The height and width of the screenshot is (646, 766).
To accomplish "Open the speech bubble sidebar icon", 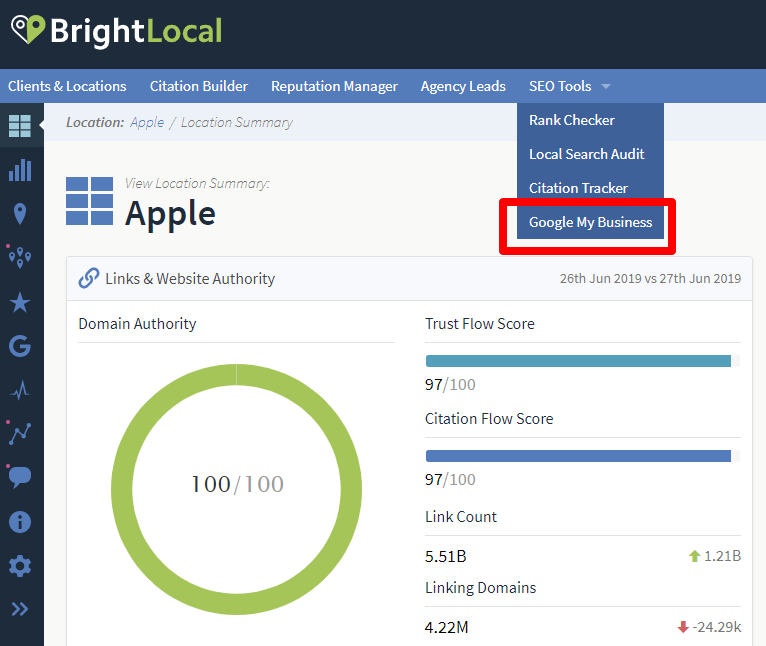I will [20, 476].
